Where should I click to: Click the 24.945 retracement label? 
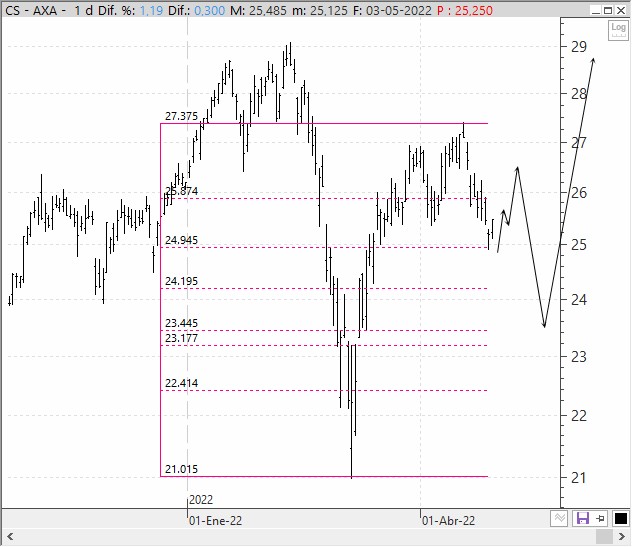pos(181,240)
